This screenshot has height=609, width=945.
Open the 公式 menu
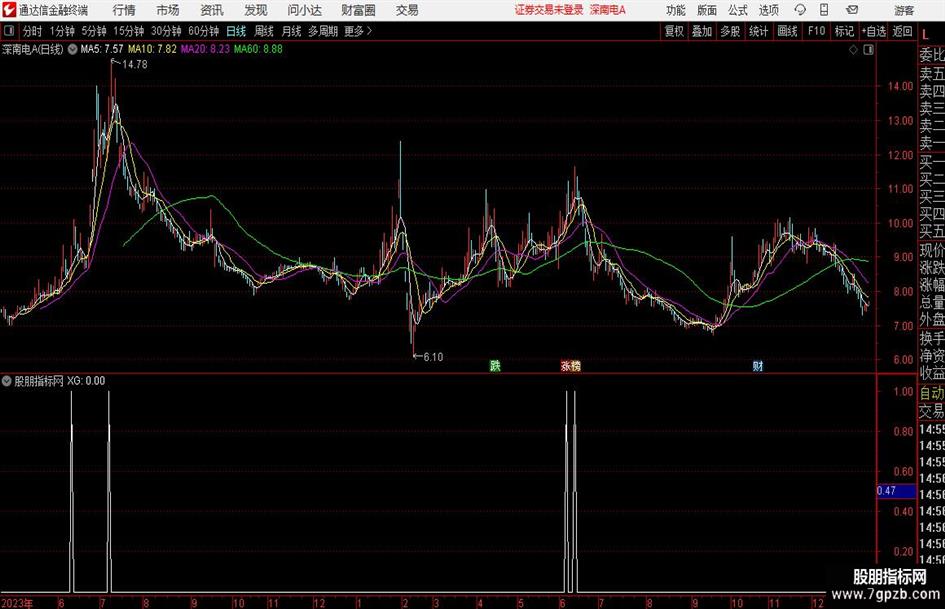(738, 10)
